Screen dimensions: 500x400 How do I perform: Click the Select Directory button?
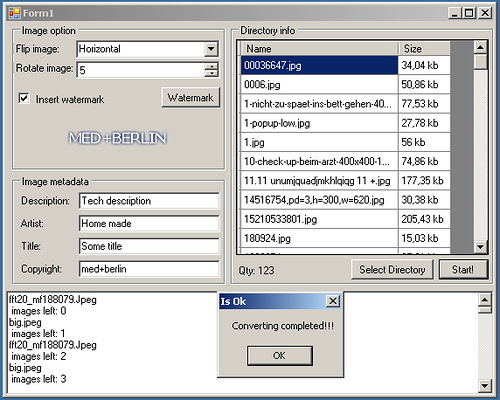392,269
